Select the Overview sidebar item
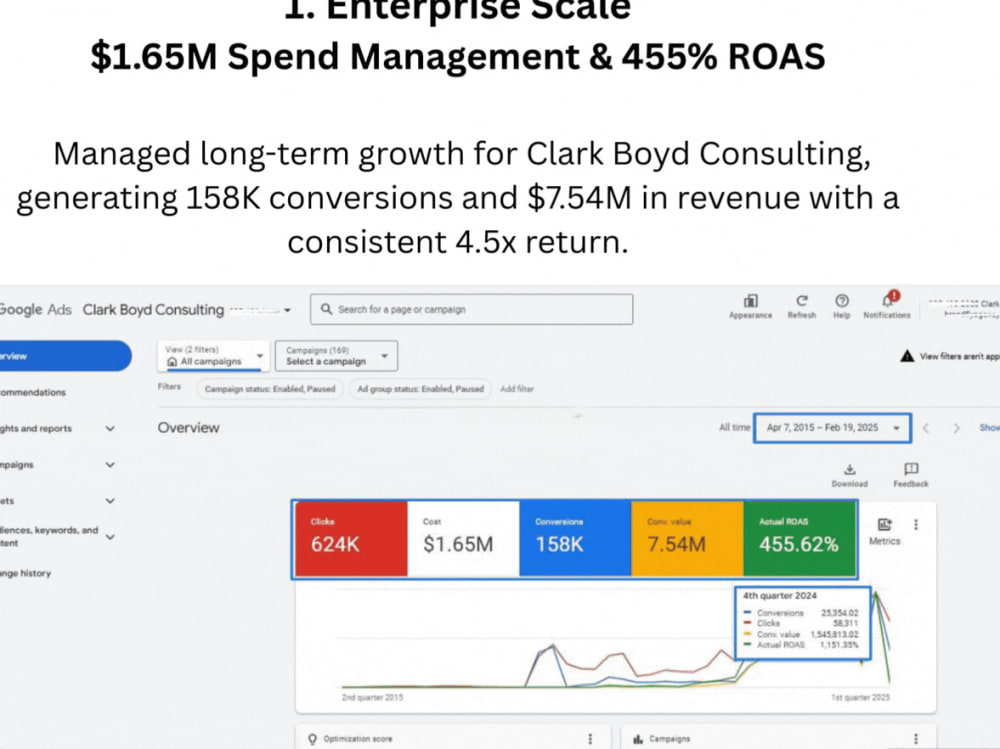The height and width of the screenshot is (749, 1000). [64, 356]
